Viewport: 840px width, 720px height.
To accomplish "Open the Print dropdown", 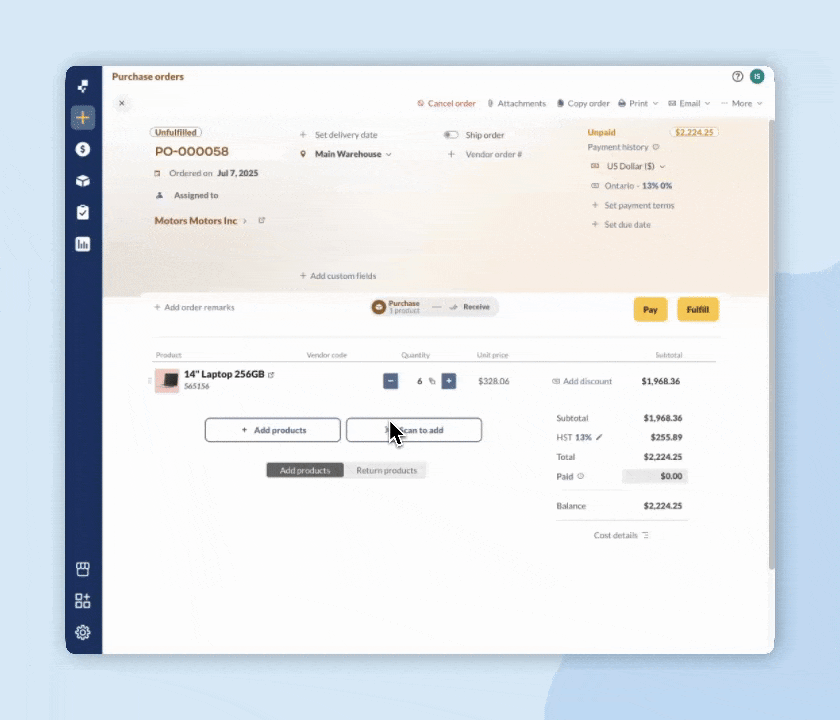I will [638, 103].
